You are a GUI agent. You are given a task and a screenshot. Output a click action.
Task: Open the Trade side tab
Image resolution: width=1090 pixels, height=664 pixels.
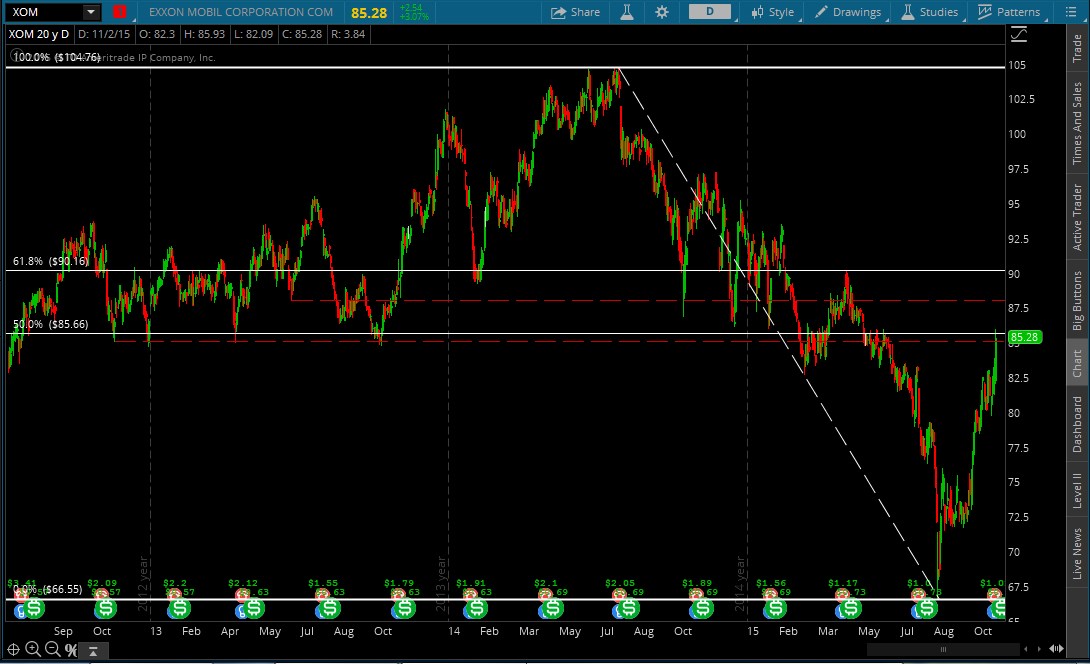(x=1077, y=49)
